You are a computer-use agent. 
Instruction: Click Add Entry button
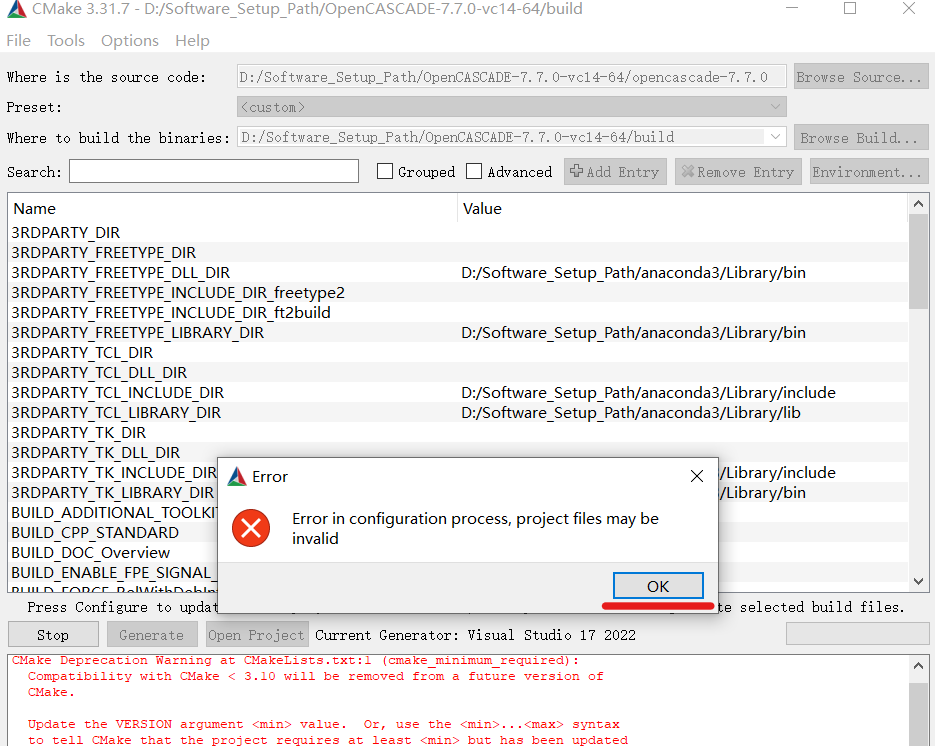click(615, 172)
